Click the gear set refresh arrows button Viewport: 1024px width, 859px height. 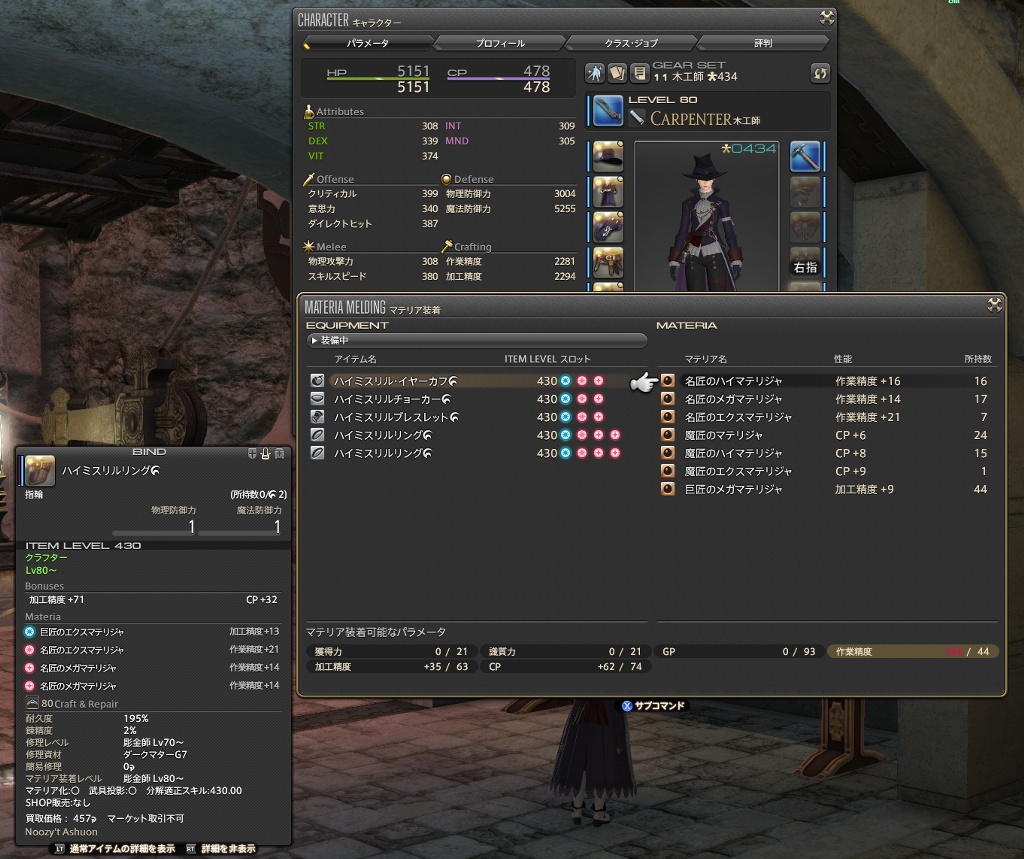coord(820,73)
